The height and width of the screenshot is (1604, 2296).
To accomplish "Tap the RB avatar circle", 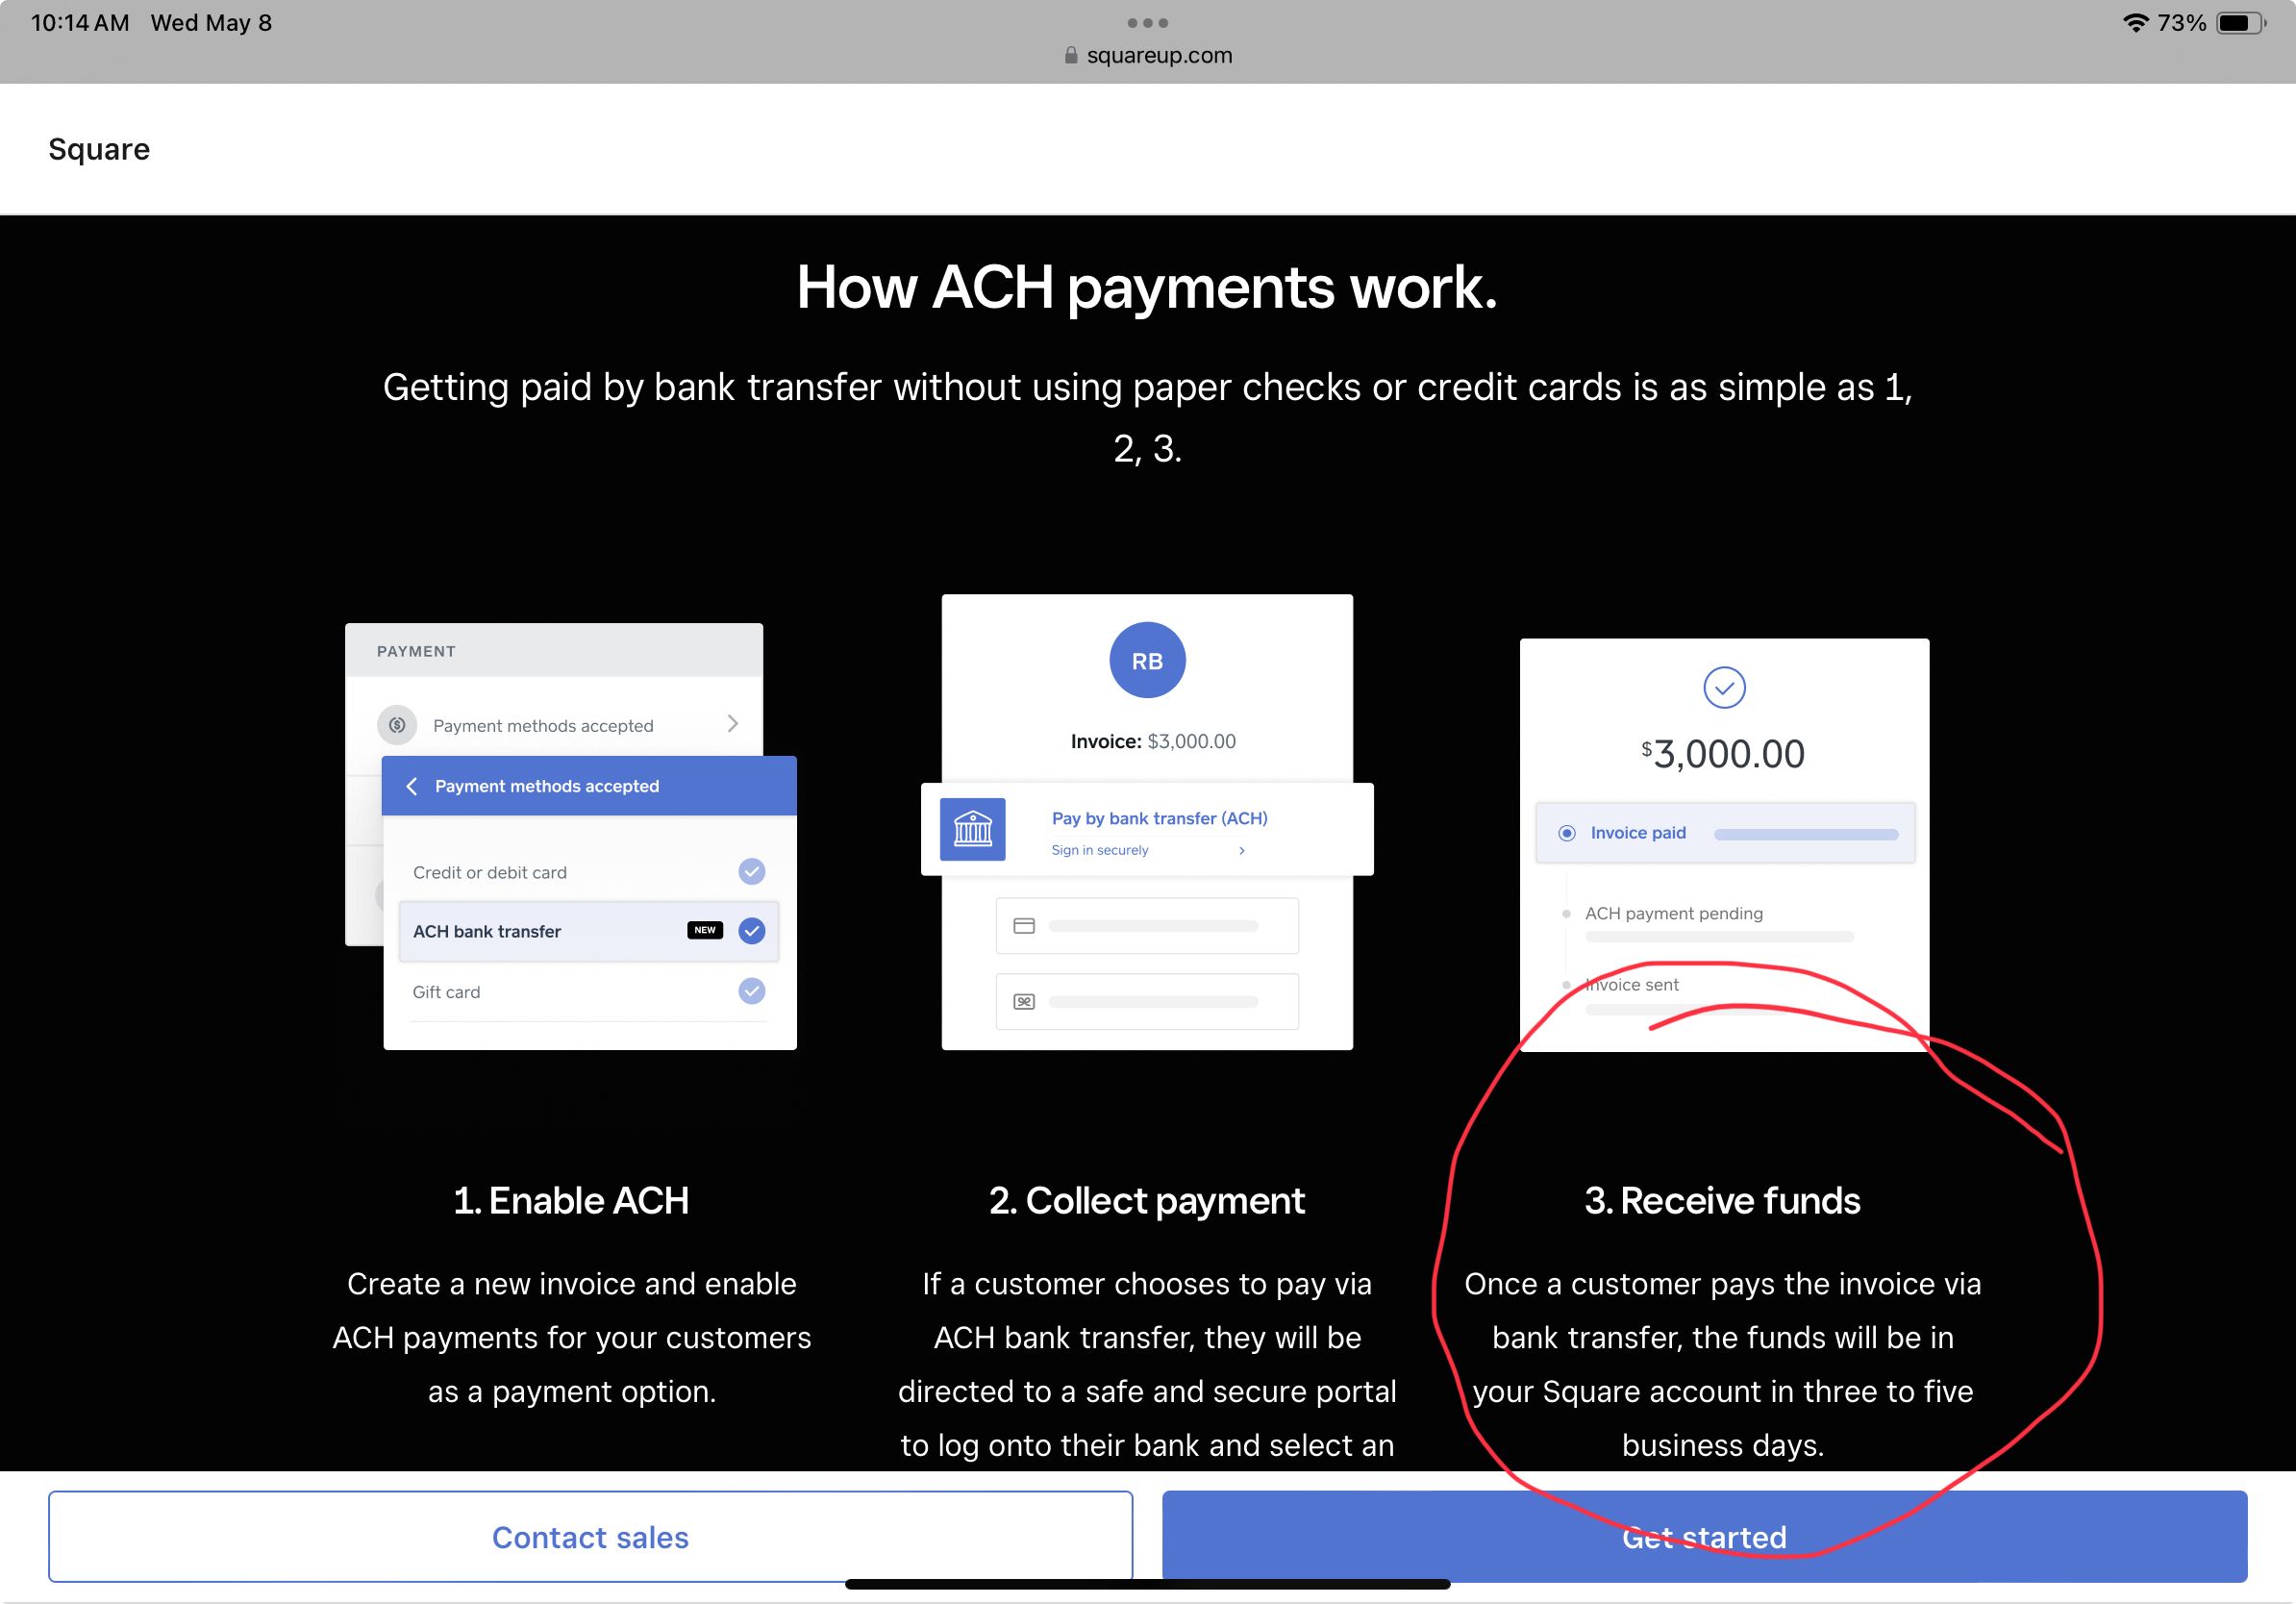I will [x=1147, y=660].
